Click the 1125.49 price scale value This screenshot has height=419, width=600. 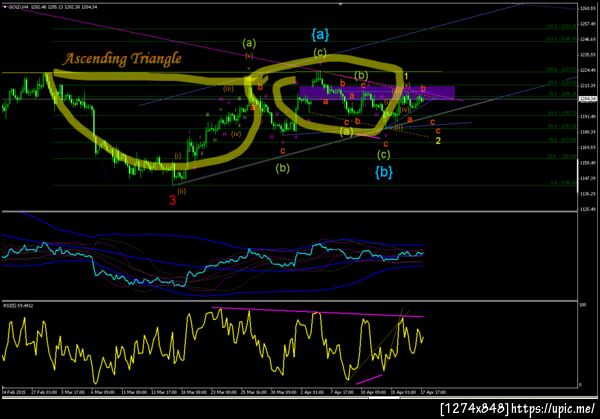(587, 209)
